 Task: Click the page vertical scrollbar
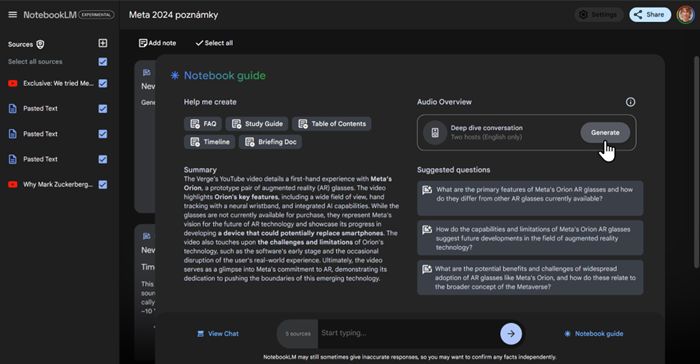tap(696, 162)
